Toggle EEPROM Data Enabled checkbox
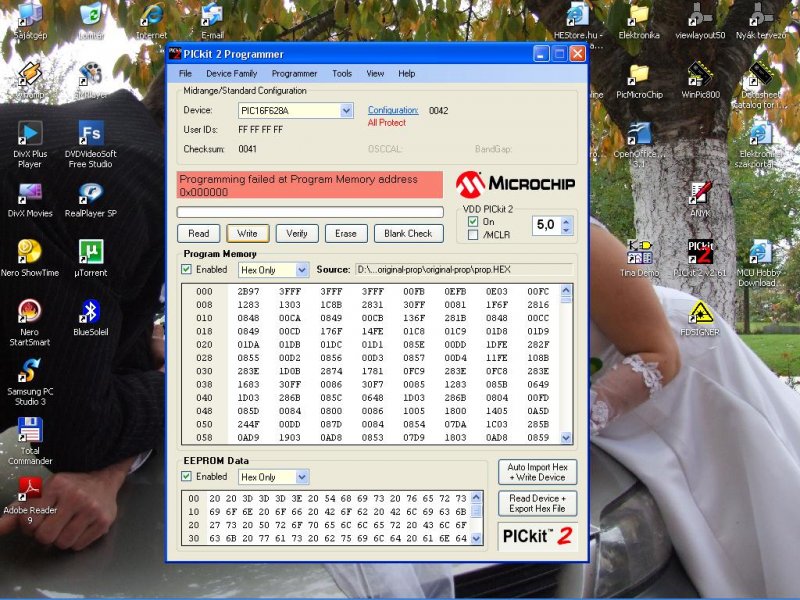Viewport: 800px width, 600px height. tap(187, 477)
